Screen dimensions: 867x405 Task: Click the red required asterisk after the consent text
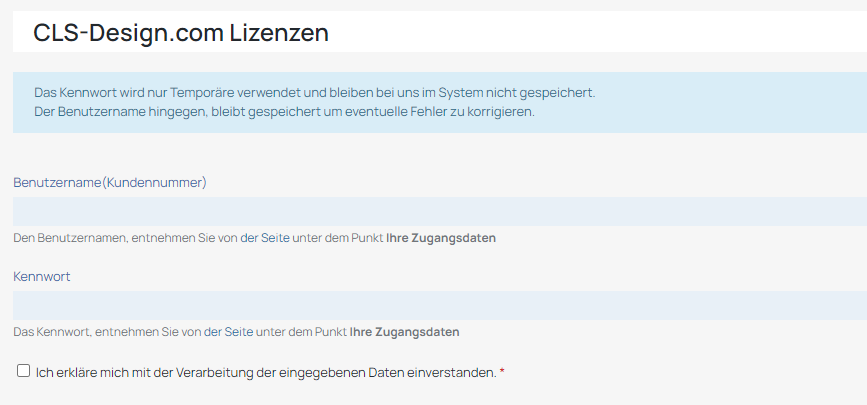(x=502, y=373)
